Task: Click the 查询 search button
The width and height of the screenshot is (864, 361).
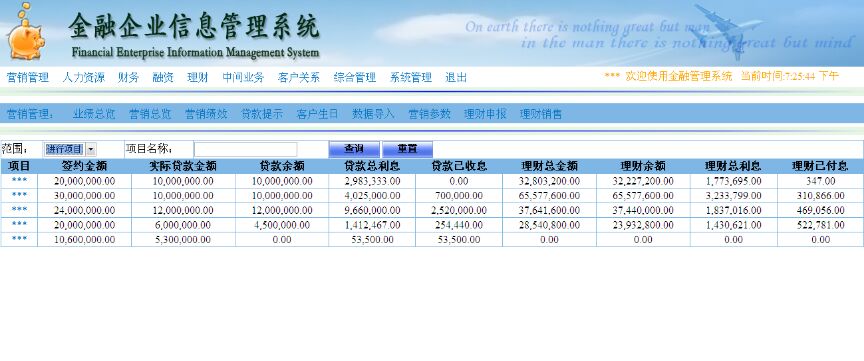Action: point(354,149)
